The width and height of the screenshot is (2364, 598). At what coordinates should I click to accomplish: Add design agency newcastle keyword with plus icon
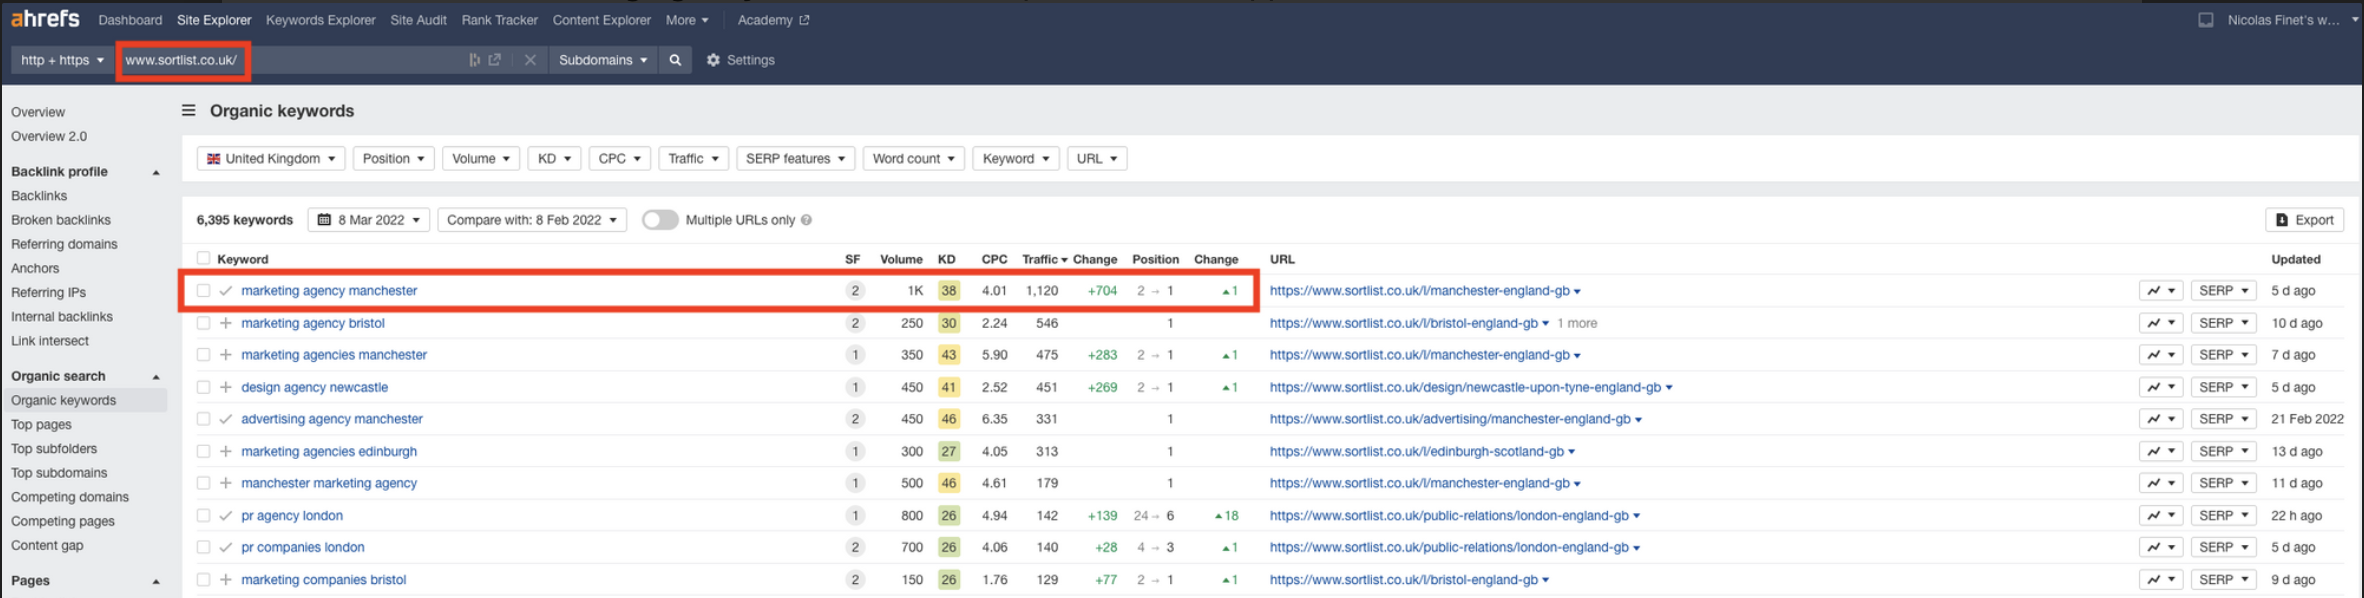[226, 387]
